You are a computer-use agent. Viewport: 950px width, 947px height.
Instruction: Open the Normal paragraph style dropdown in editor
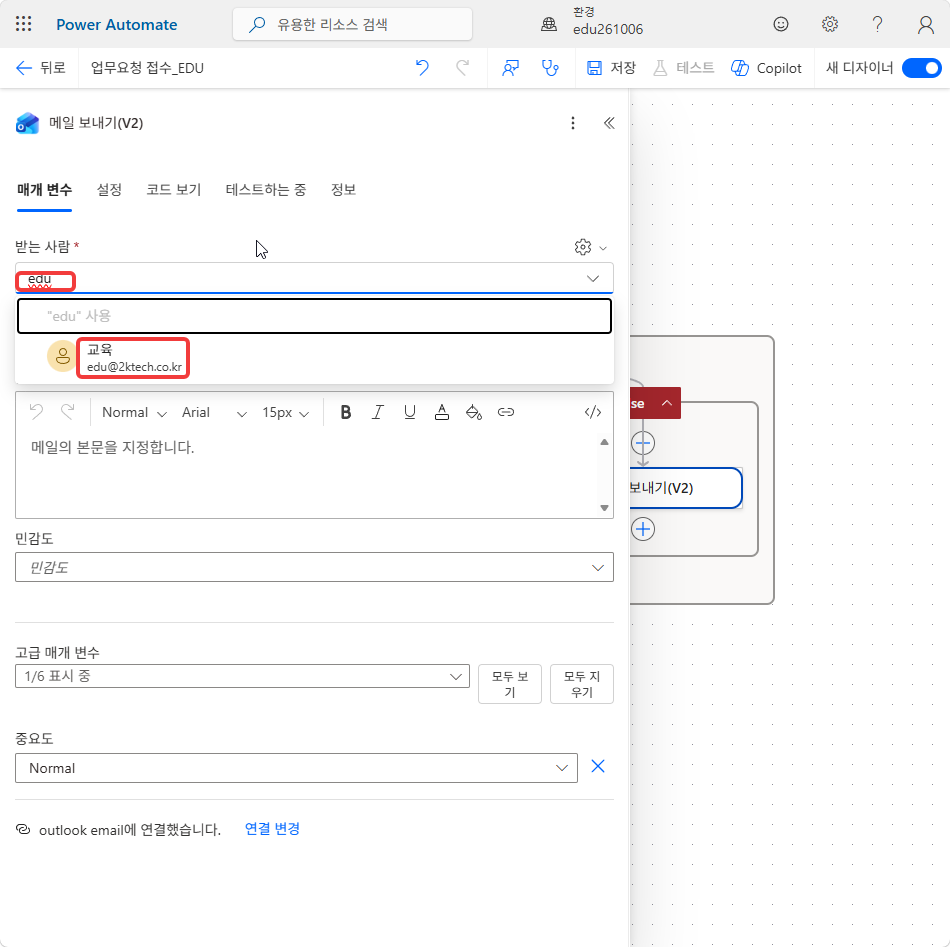134,413
